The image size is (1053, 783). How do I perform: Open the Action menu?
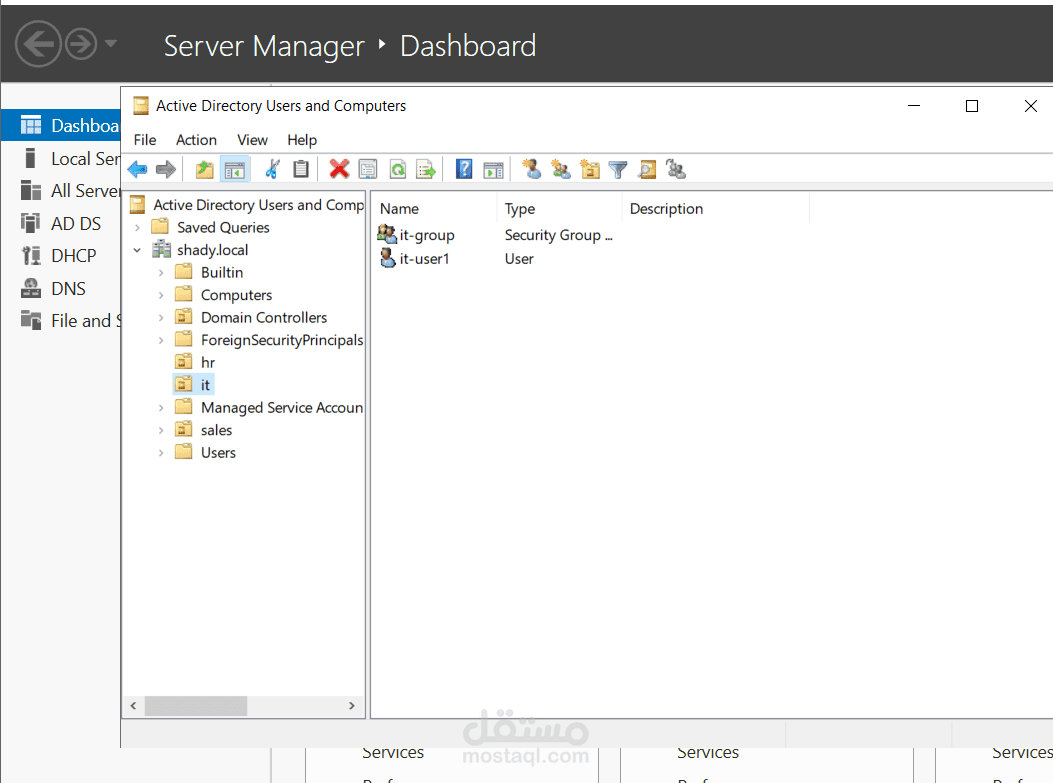coord(196,140)
